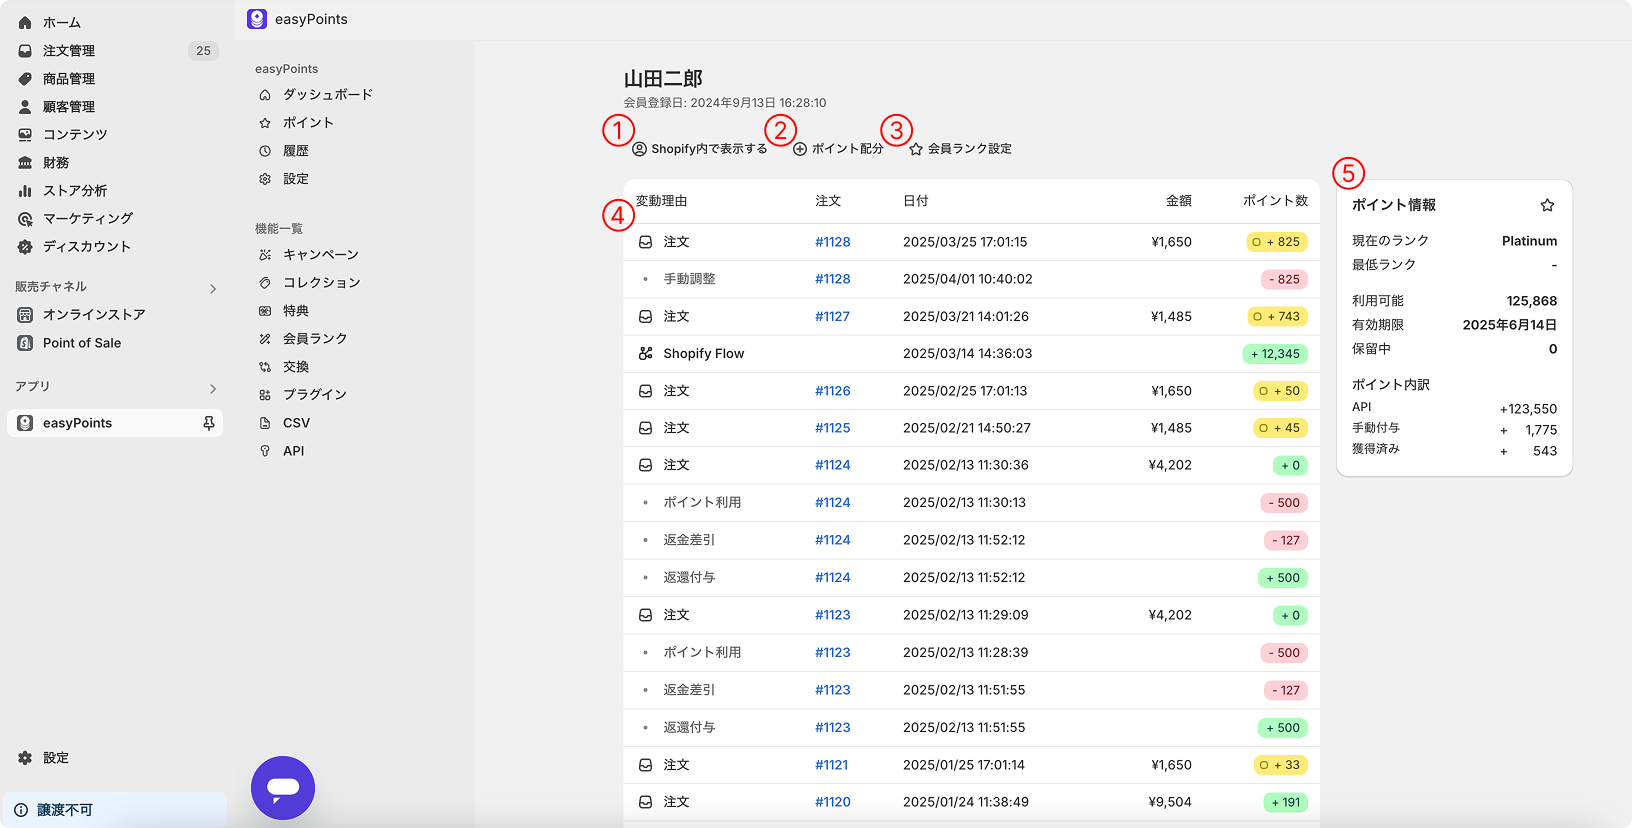
Task: Open order link #1120
Action: [x=832, y=802]
